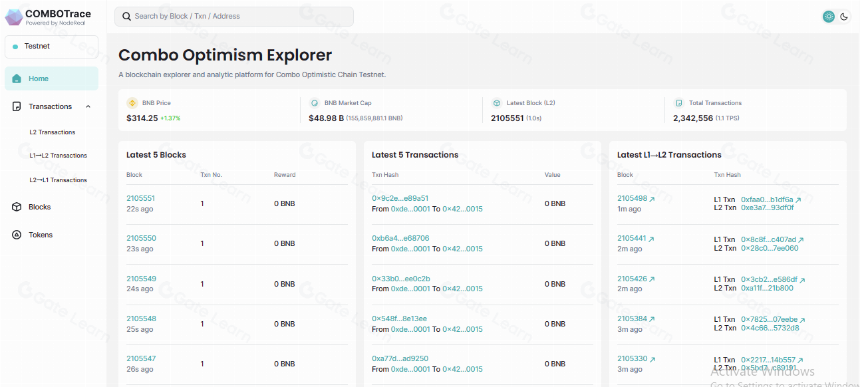Open transaction hash 0xb6a4...e68706
The height and width of the screenshot is (387, 860).
point(400,238)
